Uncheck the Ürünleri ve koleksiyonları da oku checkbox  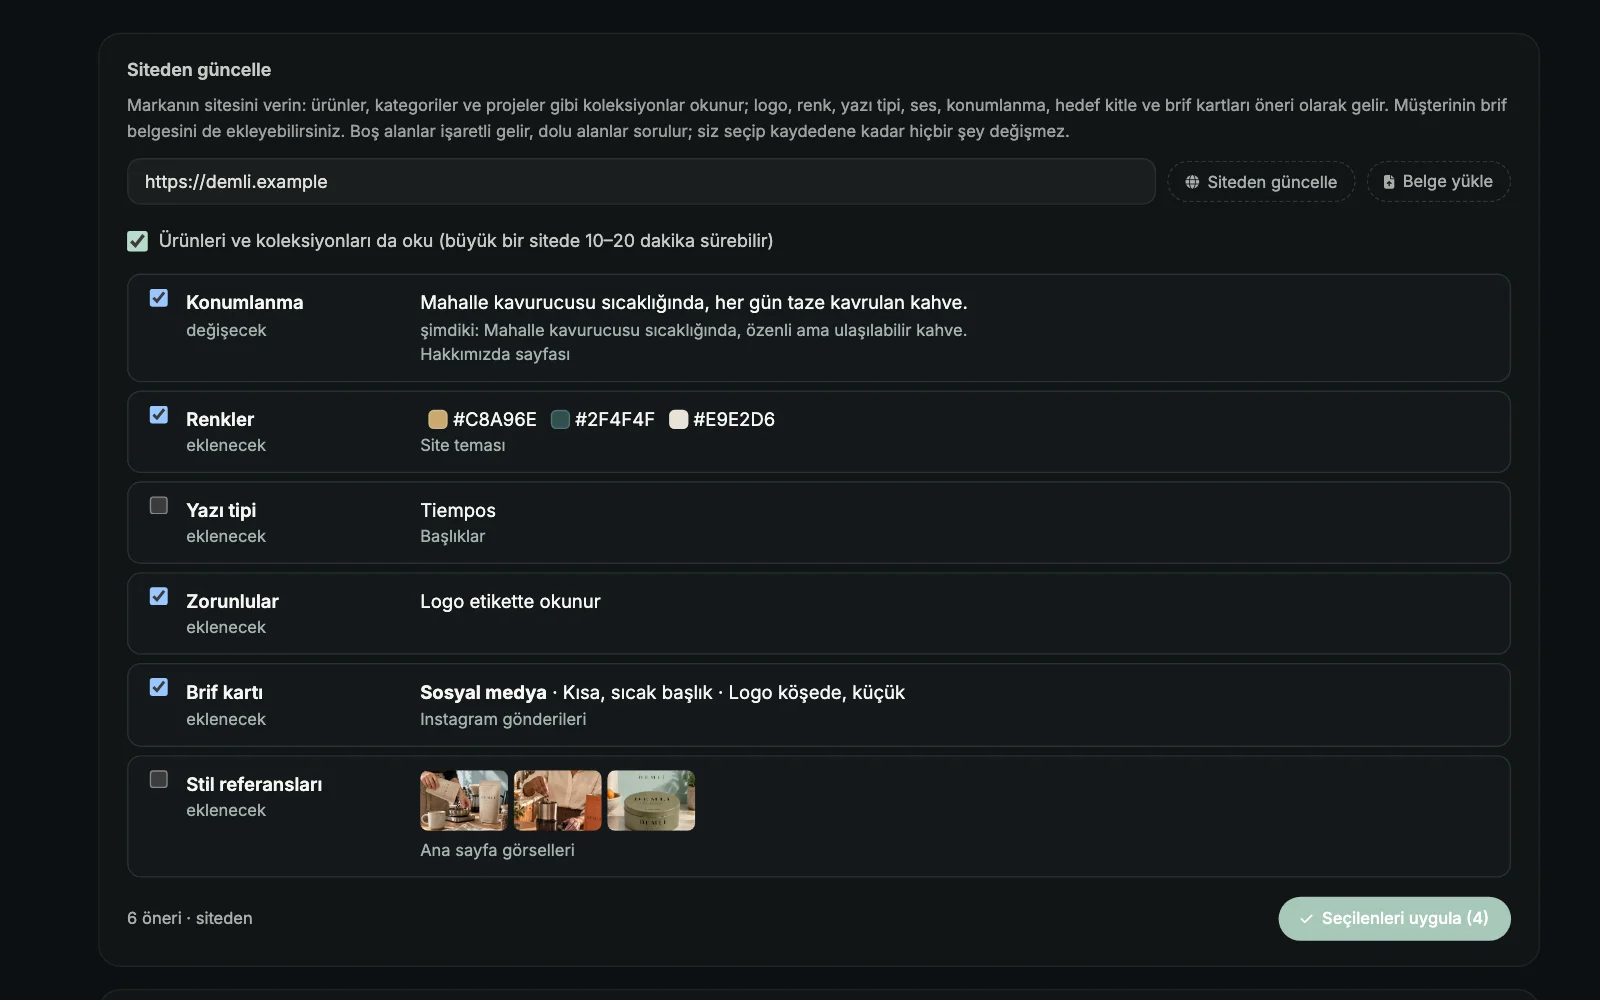point(138,241)
